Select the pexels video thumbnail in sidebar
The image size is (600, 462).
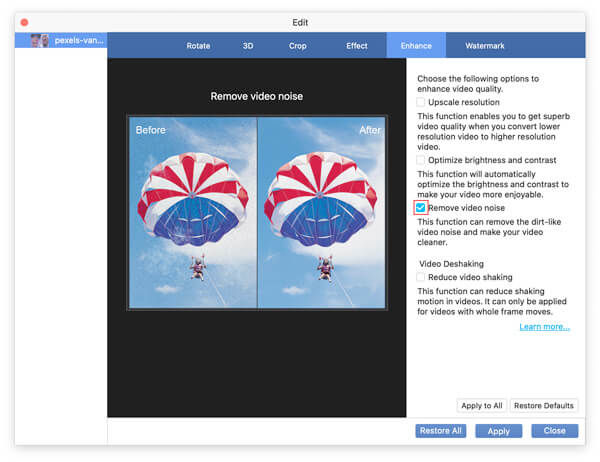[40, 41]
